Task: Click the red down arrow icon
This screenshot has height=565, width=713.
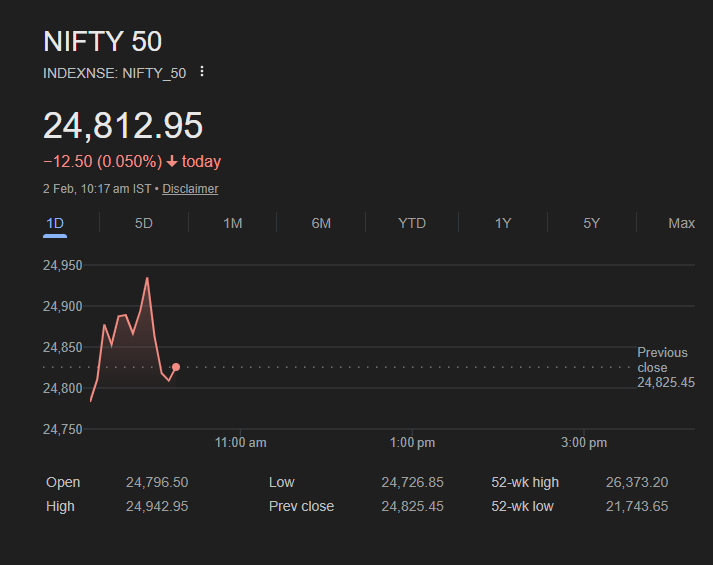Action: pyautogui.click(x=172, y=162)
